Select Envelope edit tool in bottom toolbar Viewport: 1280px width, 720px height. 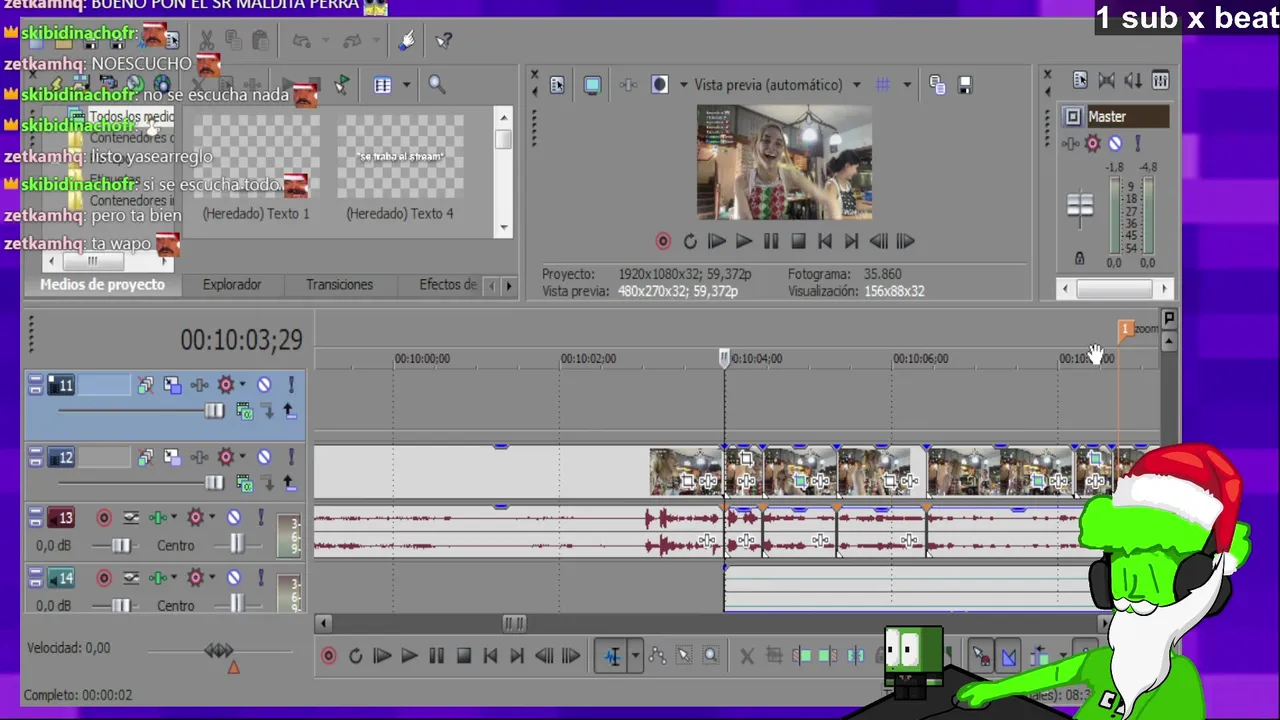coord(658,656)
